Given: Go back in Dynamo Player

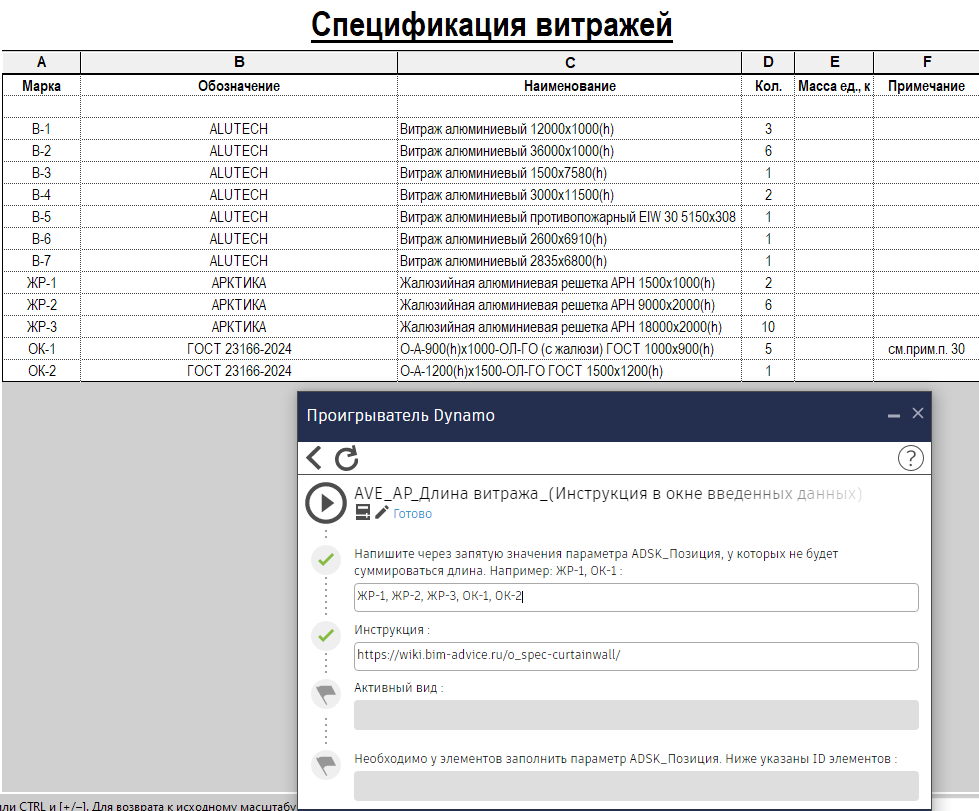Looking at the screenshot, I should [314, 458].
